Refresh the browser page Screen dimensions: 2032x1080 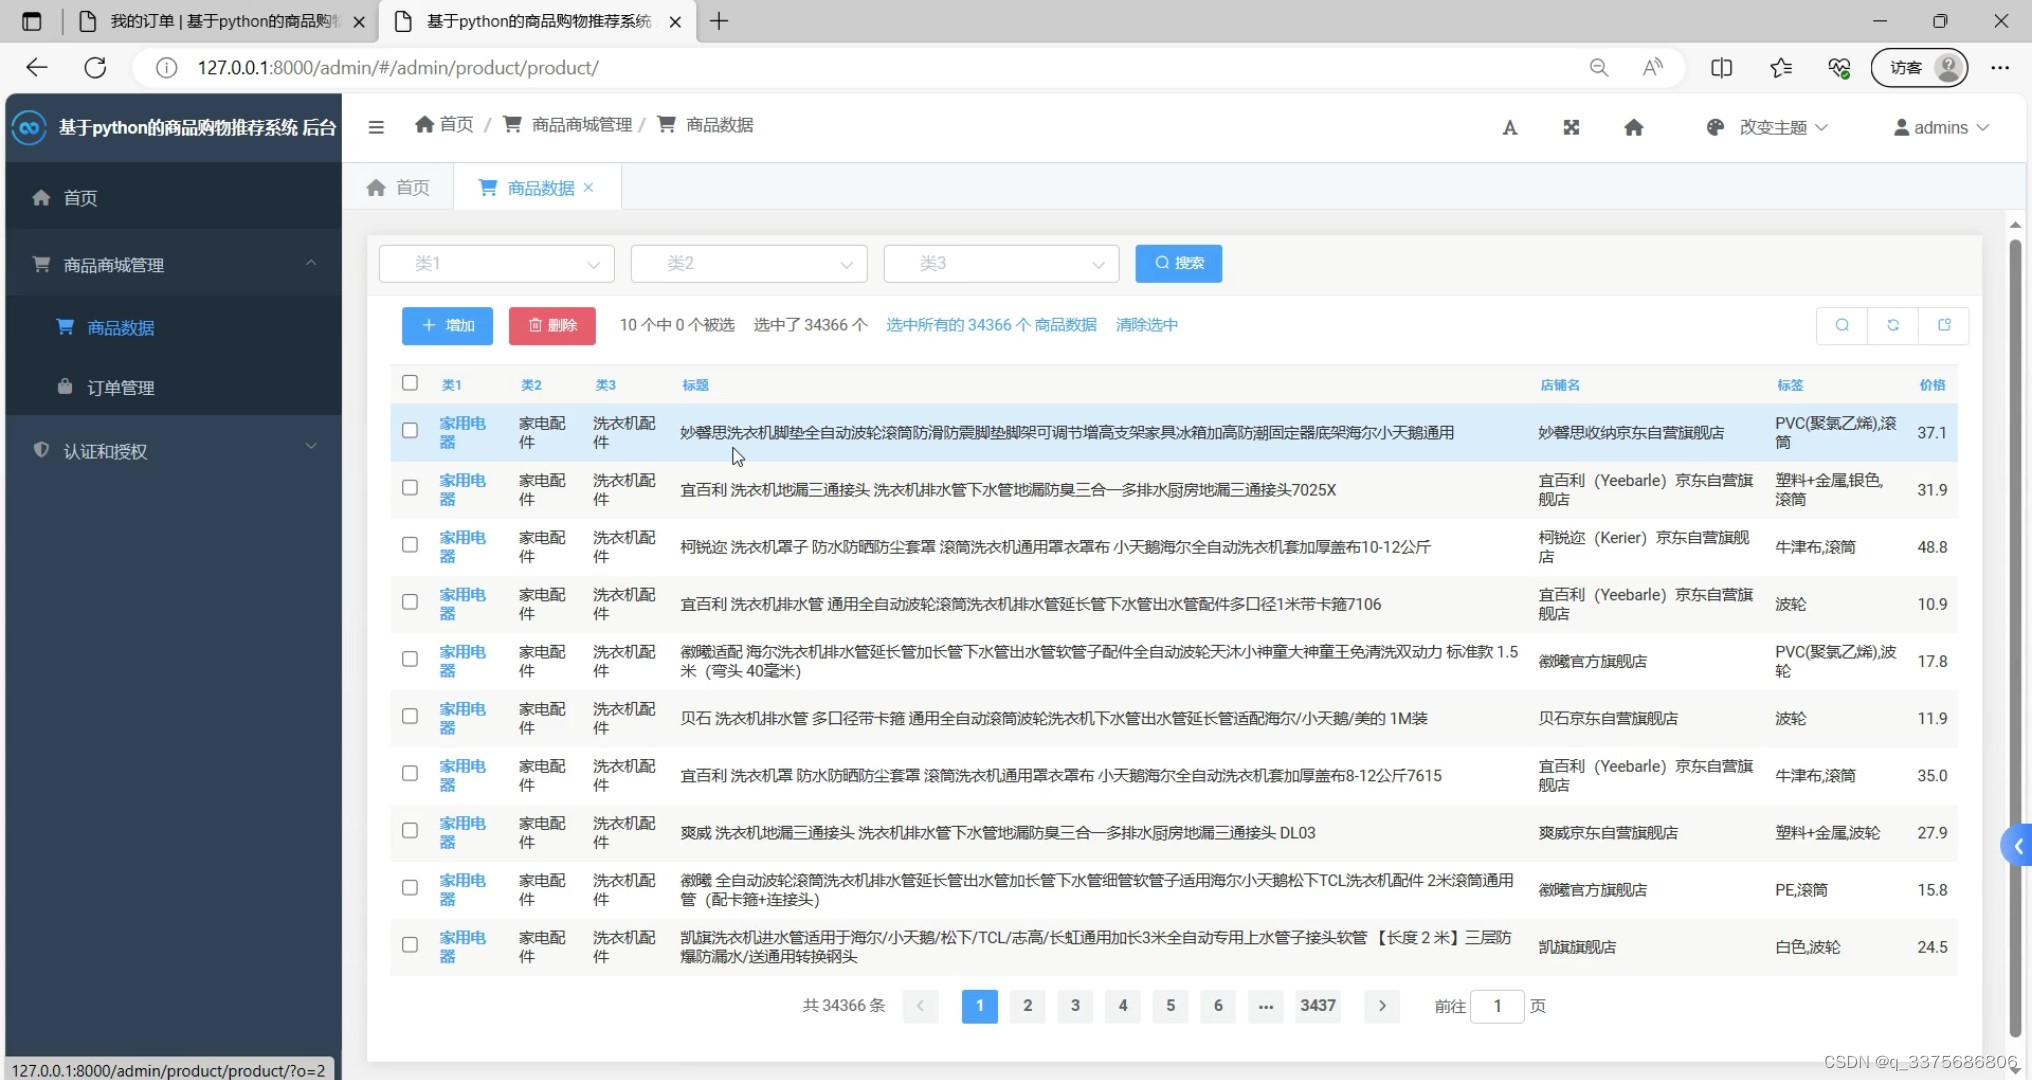(x=95, y=68)
